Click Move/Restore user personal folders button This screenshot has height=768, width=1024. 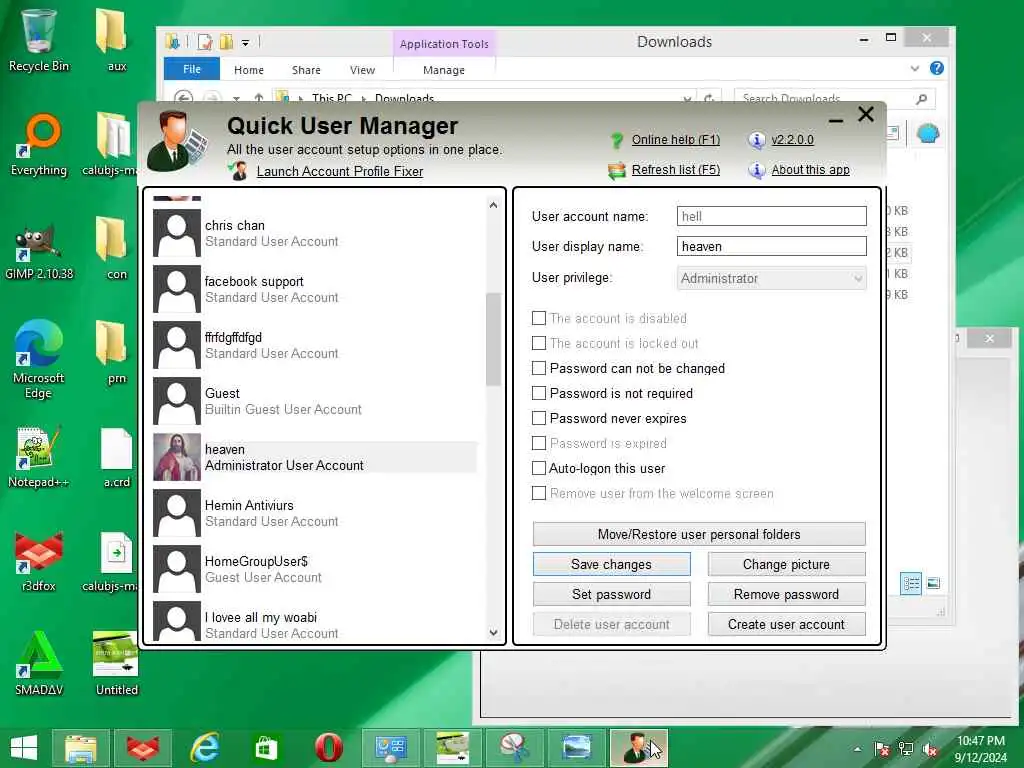[x=699, y=534]
